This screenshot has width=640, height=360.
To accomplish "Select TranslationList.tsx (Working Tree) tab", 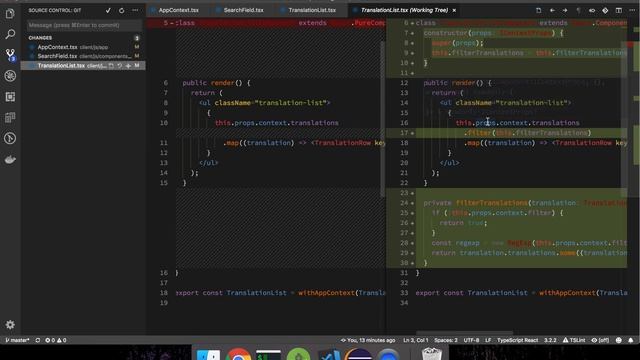I will (x=404, y=10).
